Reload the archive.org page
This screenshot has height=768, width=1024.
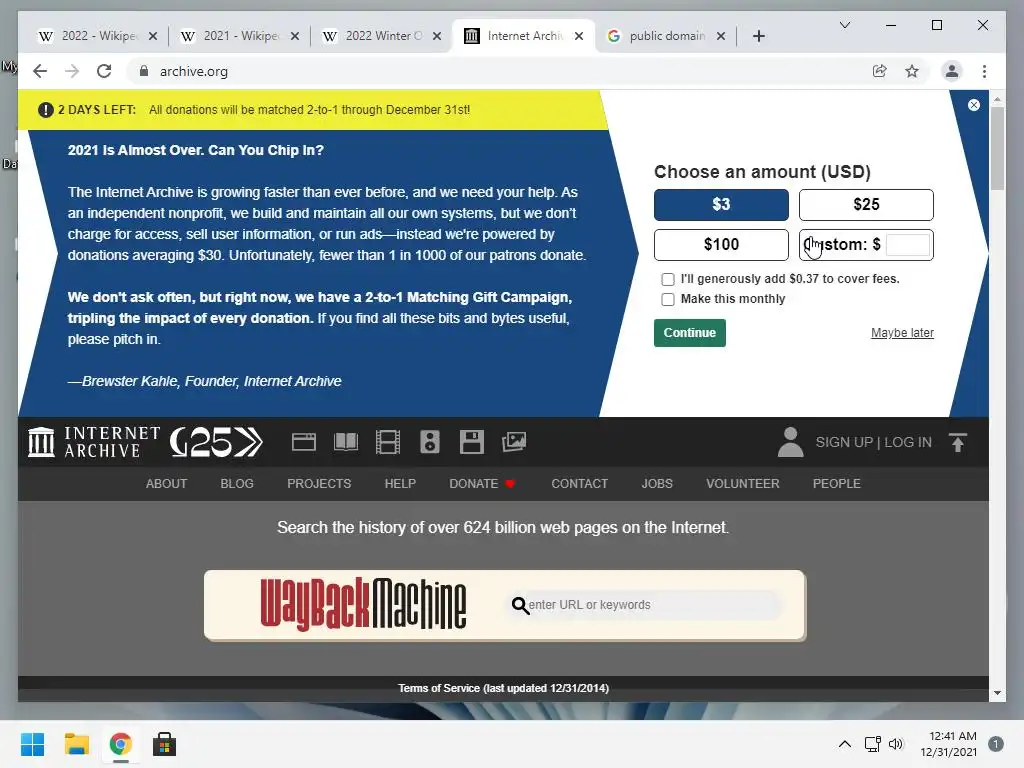104,71
